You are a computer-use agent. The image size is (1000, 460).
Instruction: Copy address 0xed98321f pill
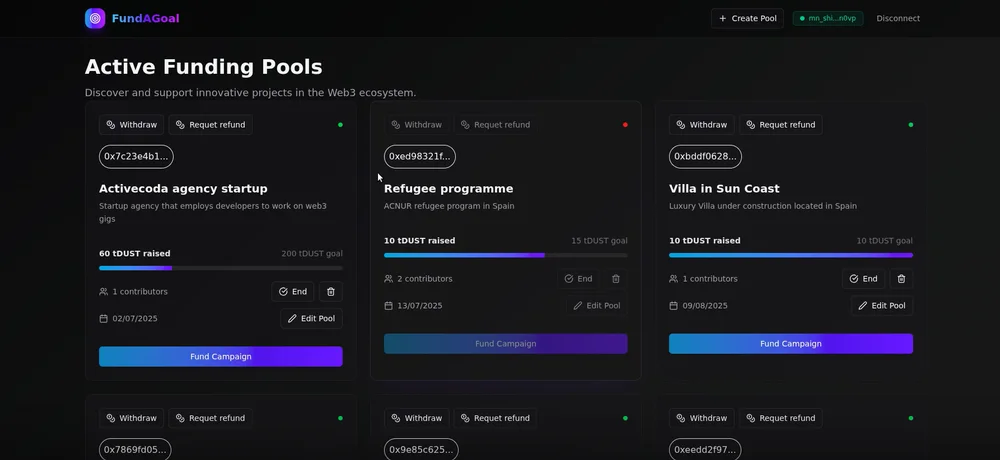click(x=420, y=156)
